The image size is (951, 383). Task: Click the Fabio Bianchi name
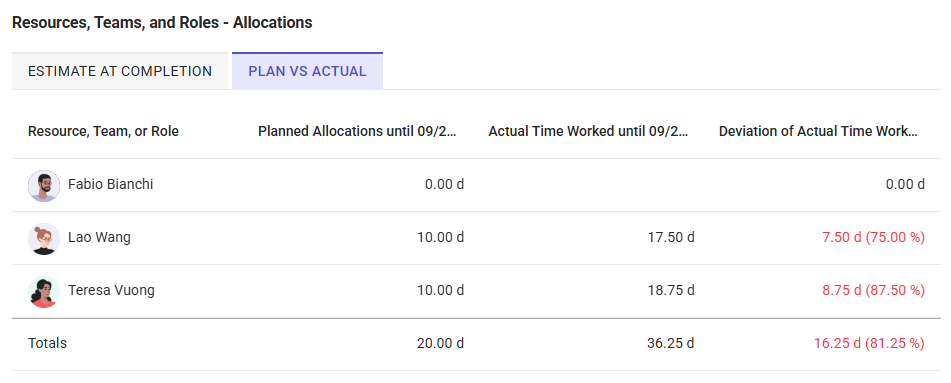point(110,185)
